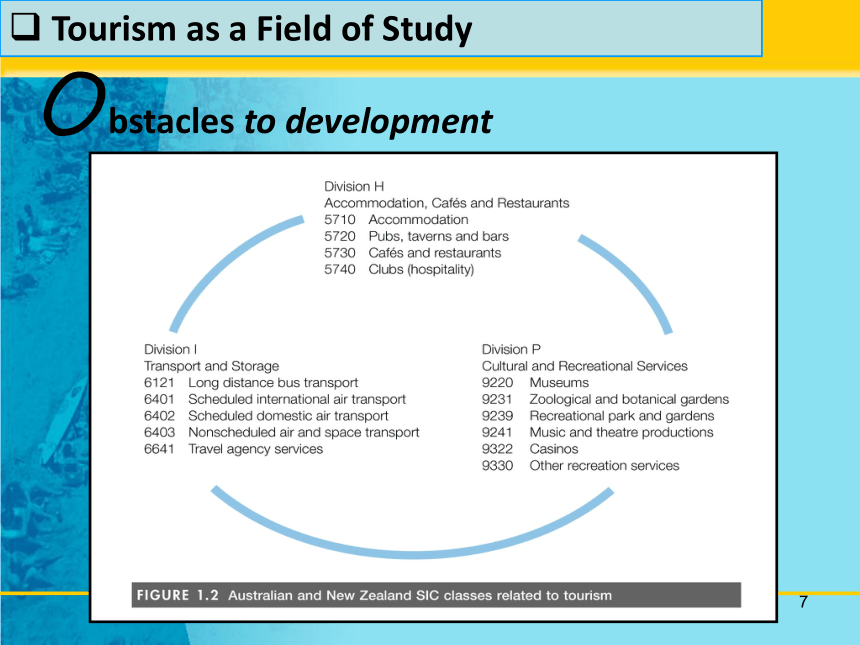Select the 'Transport and Storage' line
The height and width of the screenshot is (645, 860).
[211, 366]
